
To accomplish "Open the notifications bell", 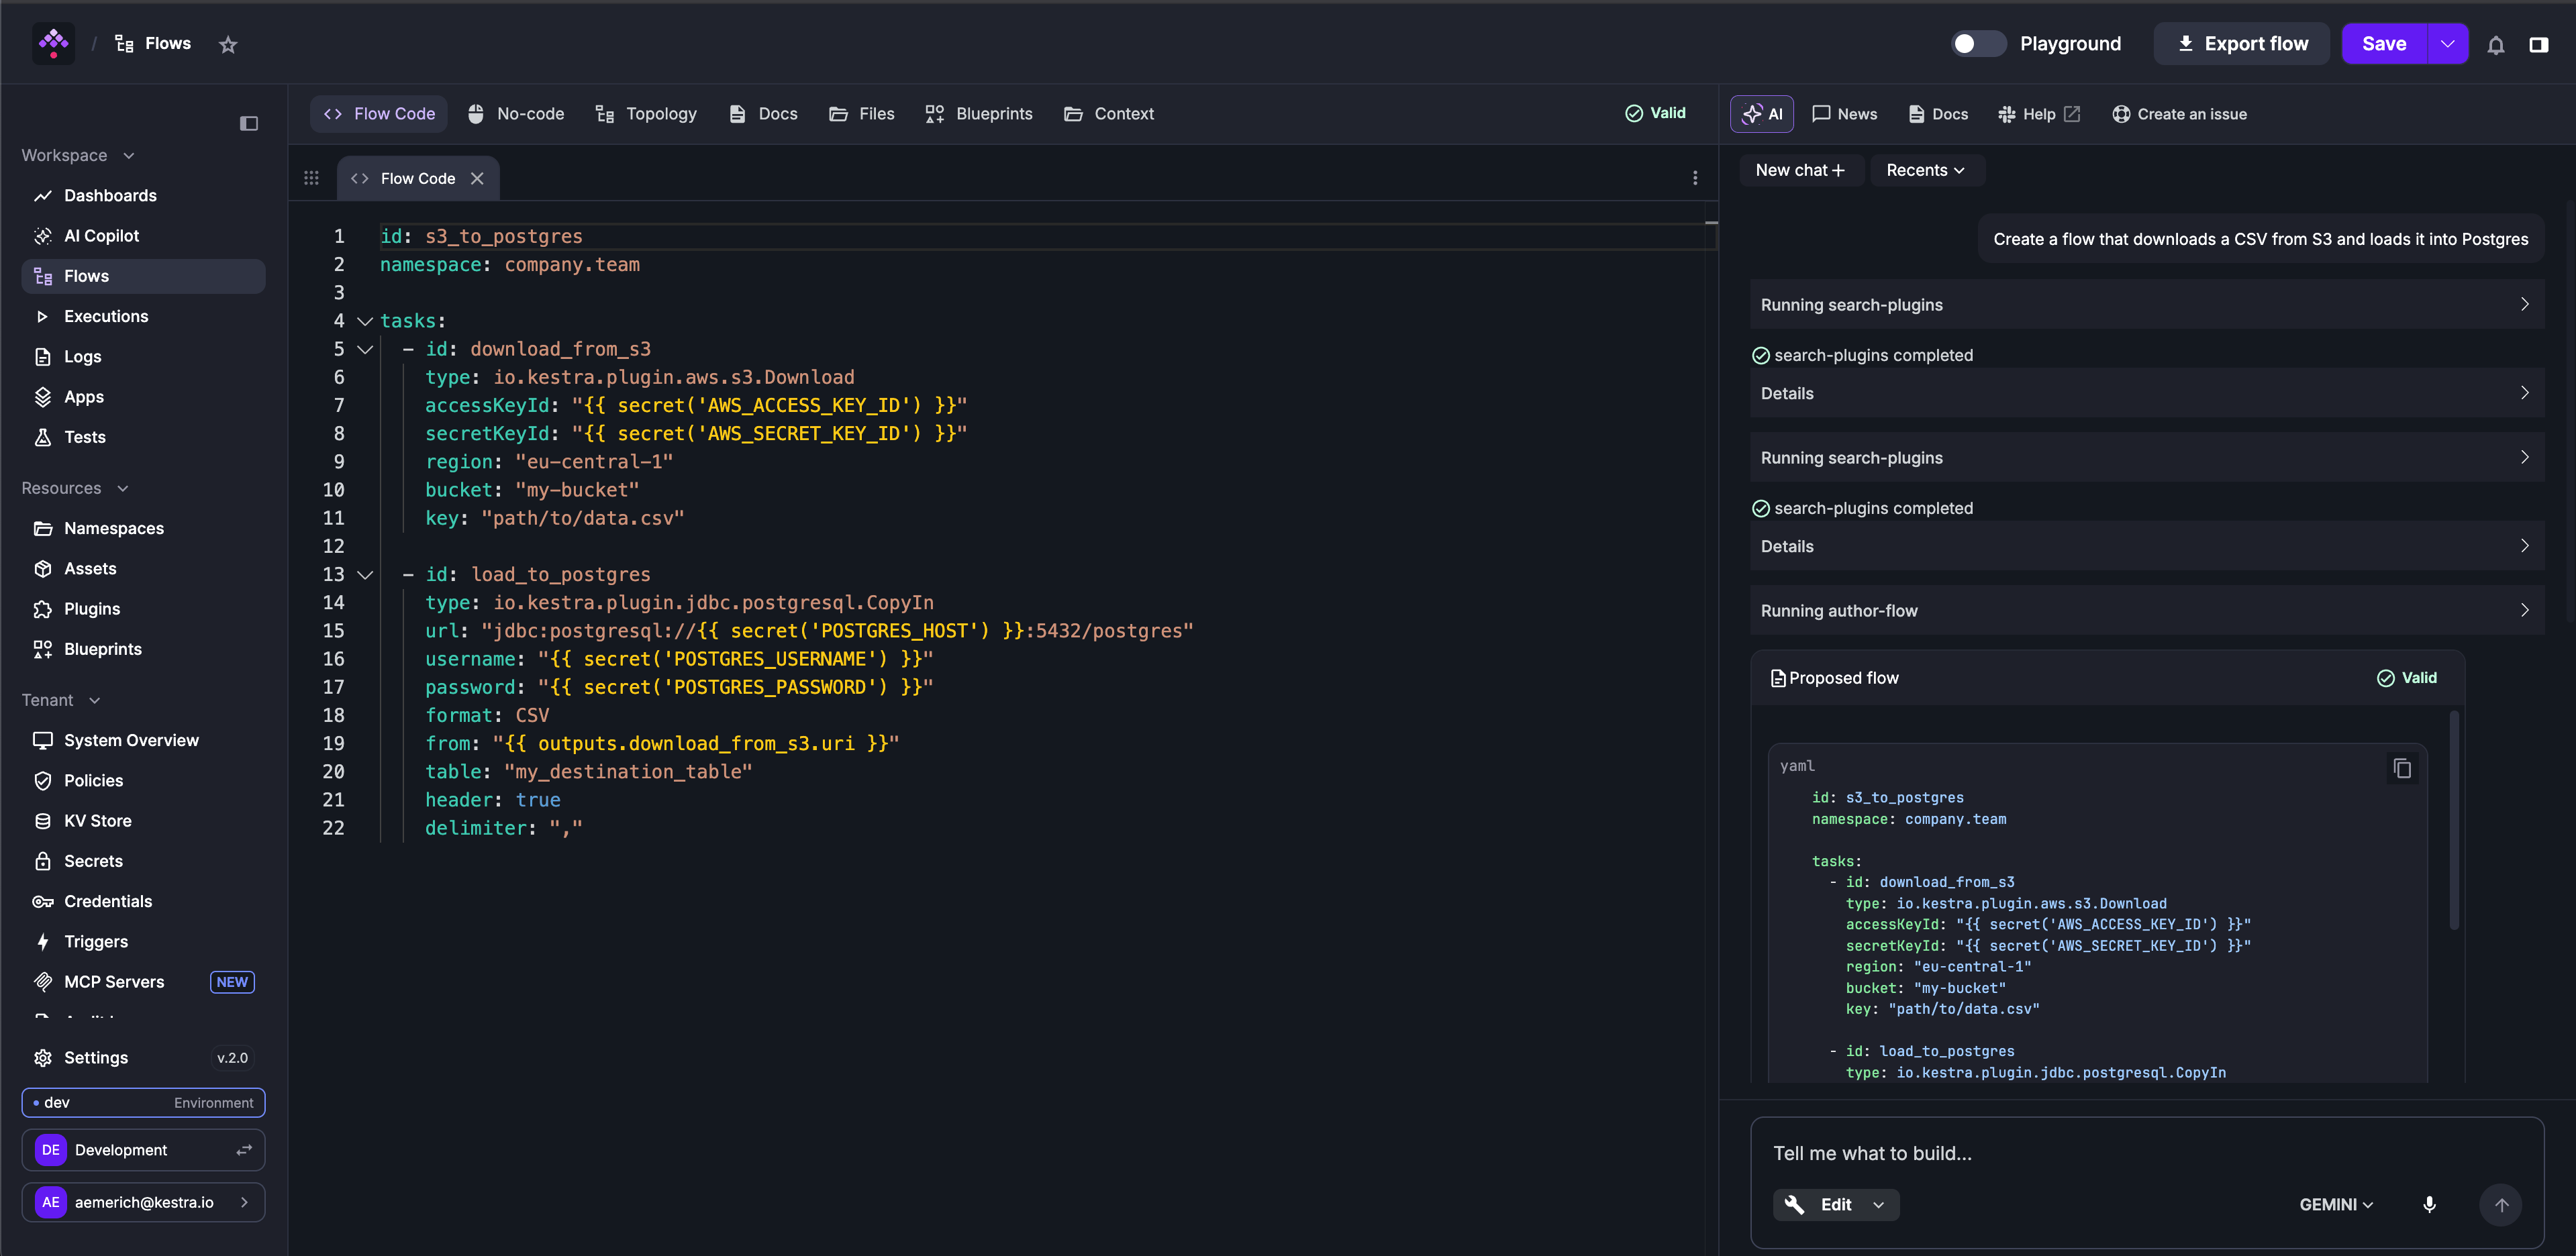I will [x=2495, y=44].
